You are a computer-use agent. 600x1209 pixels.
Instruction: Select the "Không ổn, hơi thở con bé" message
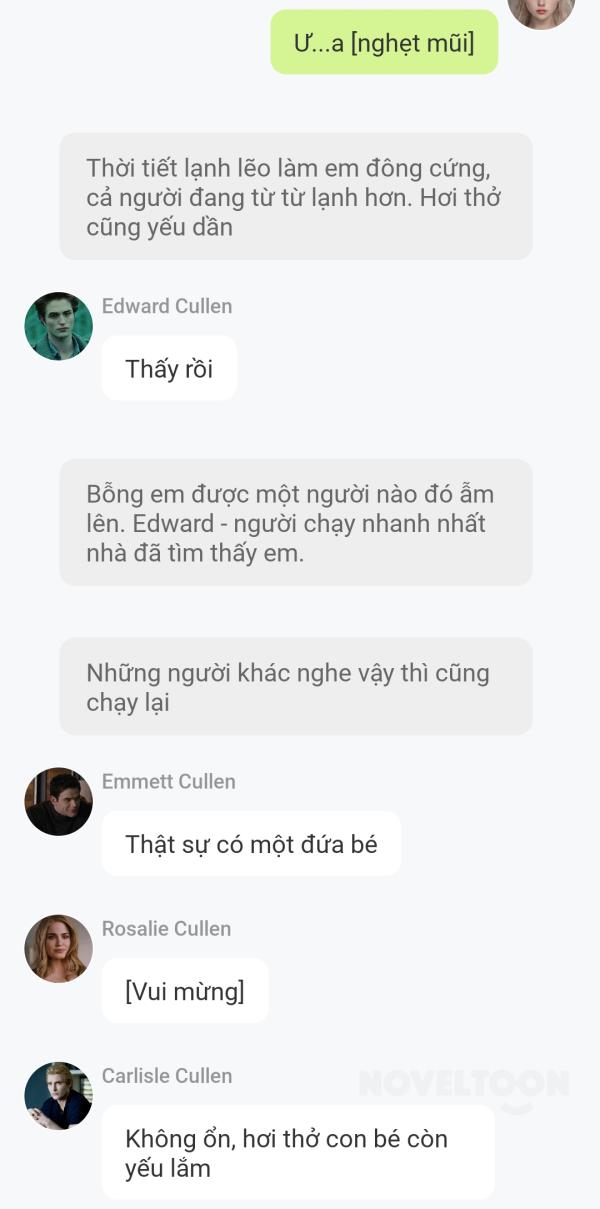point(298,1152)
